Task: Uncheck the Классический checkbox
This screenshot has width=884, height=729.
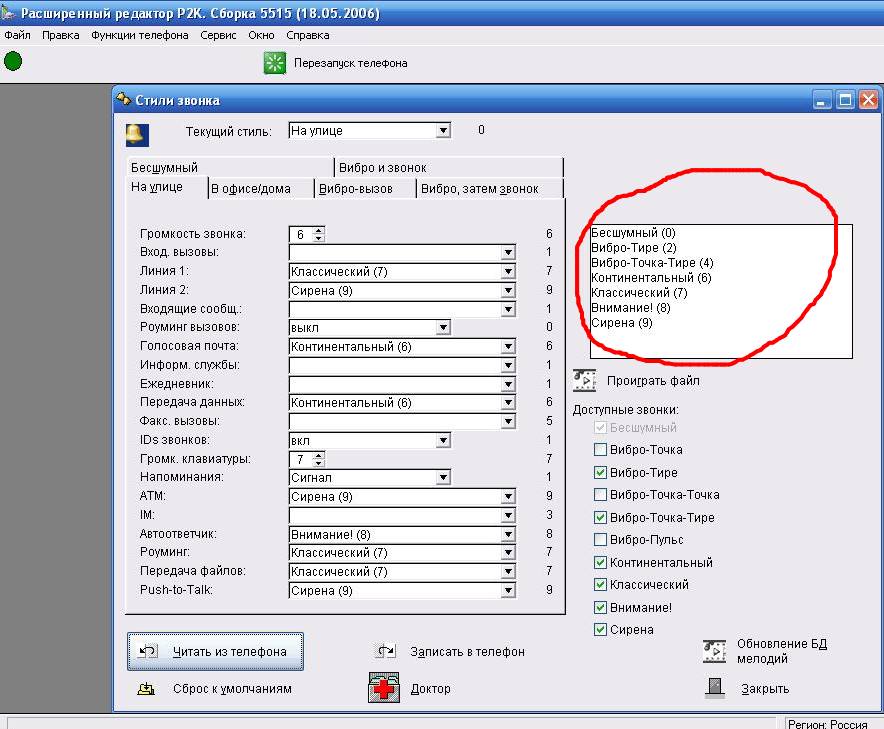Action: point(600,584)
